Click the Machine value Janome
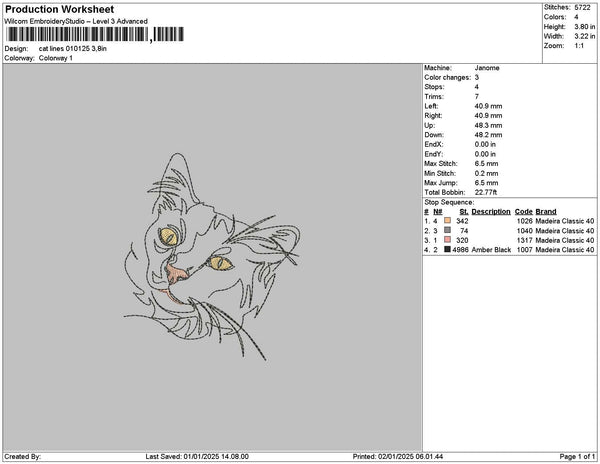This screenshot has width=600, height=464. tap(486, 68)
